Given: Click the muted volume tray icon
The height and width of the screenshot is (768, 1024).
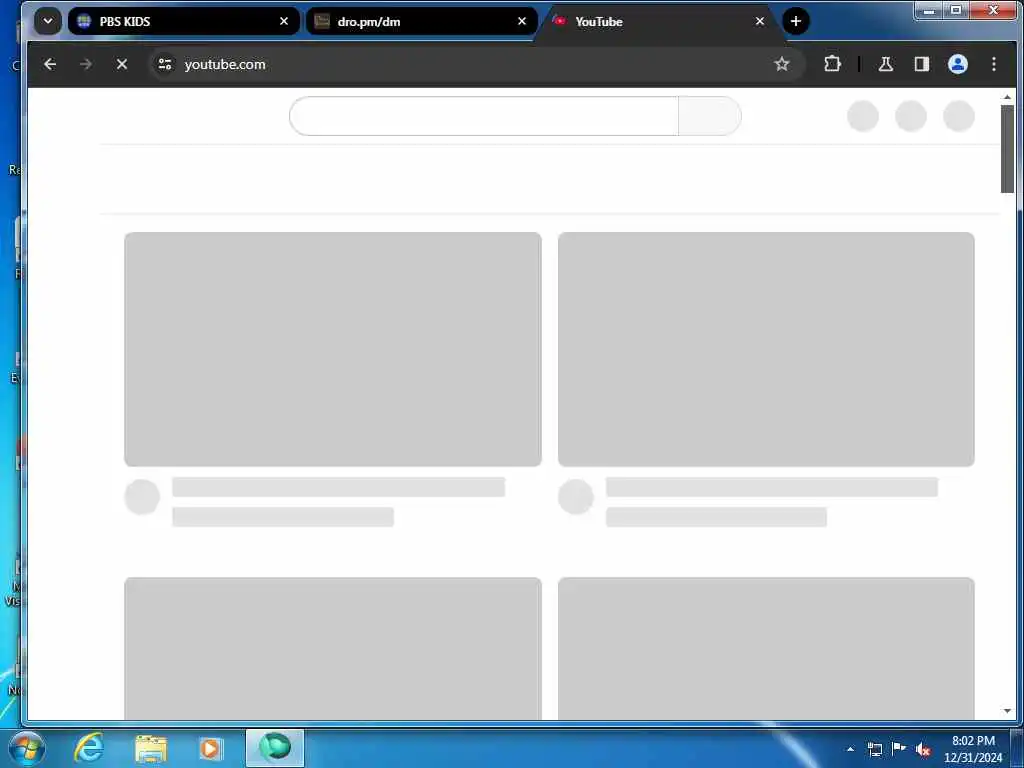Looking at the screenshot, I should point(923,749).
